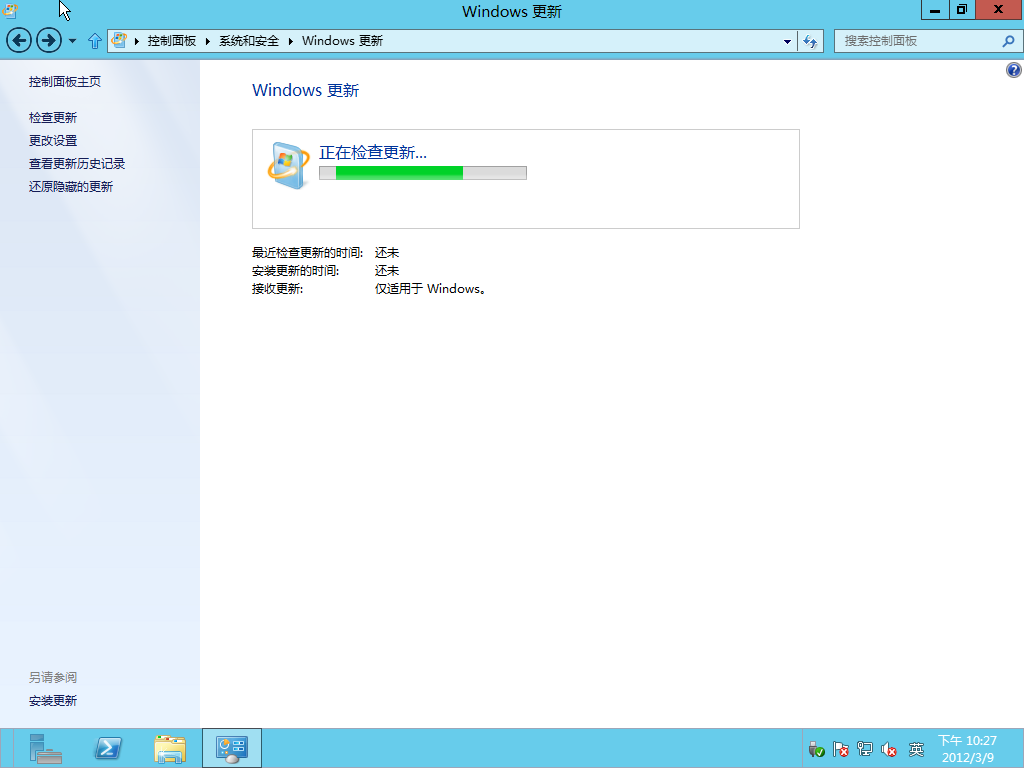This screenshot has width=1024, height=768.
Task: Open Action Center flag tray icon
Action: (x=840, y=749)
